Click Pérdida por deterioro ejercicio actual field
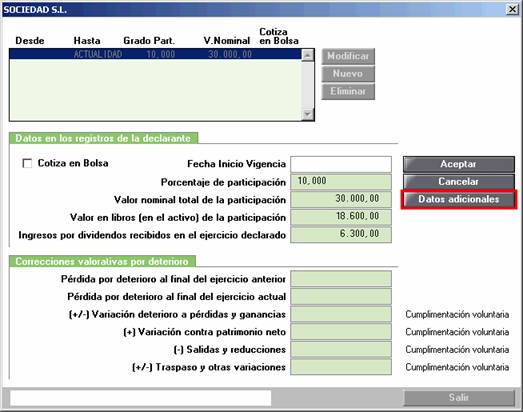 point(341,297)
